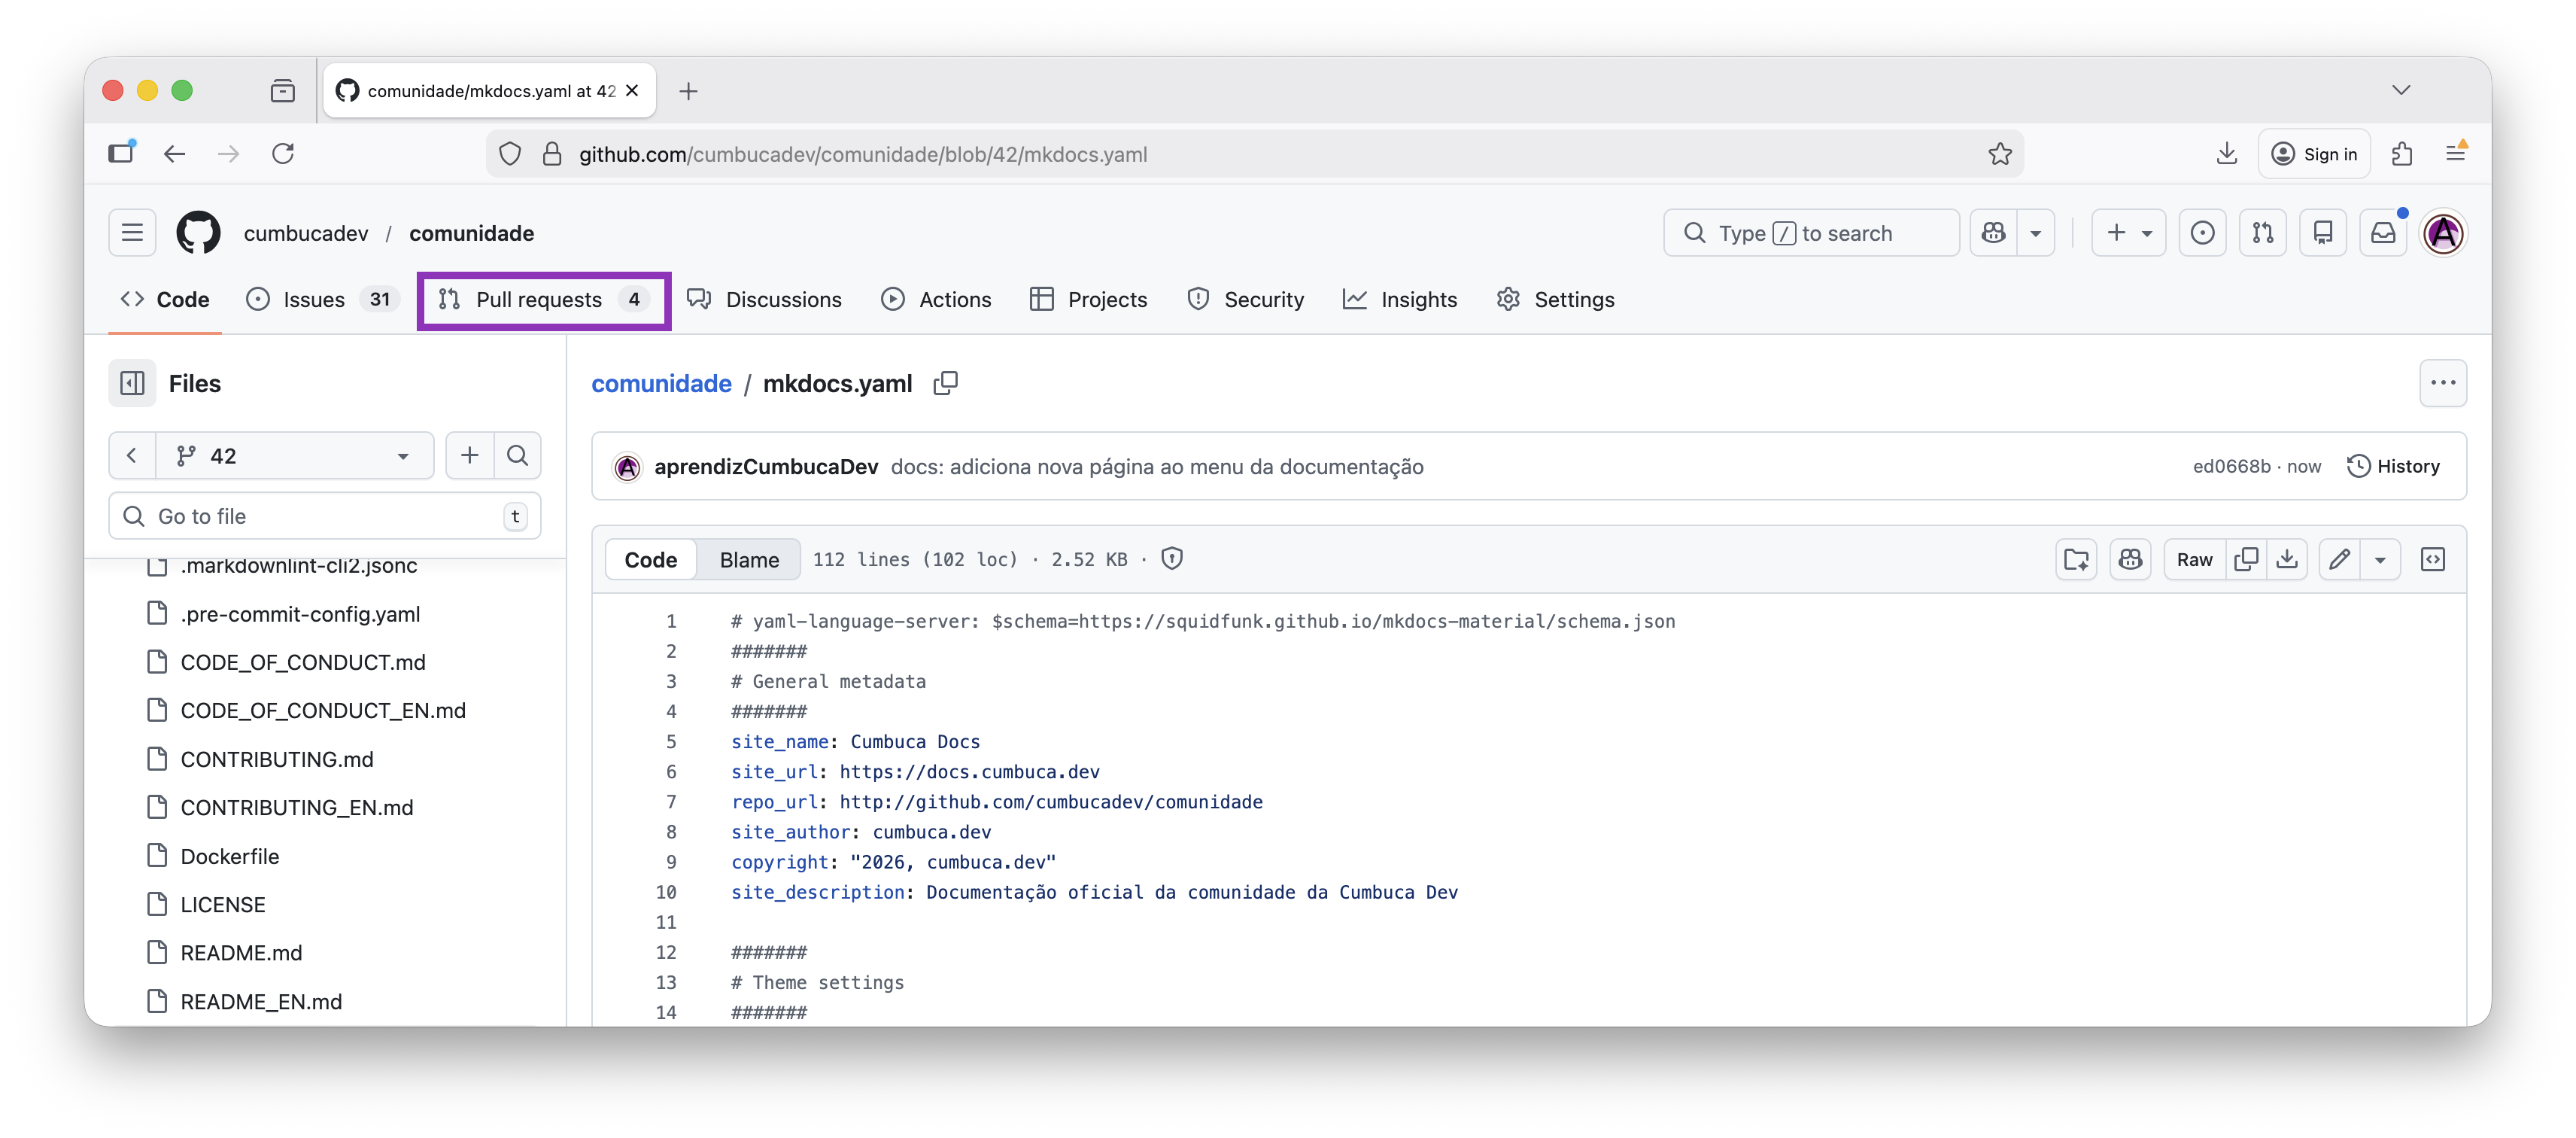
Task: Open the comunidade breadcrumb link
Action: [x=661, y=383]
